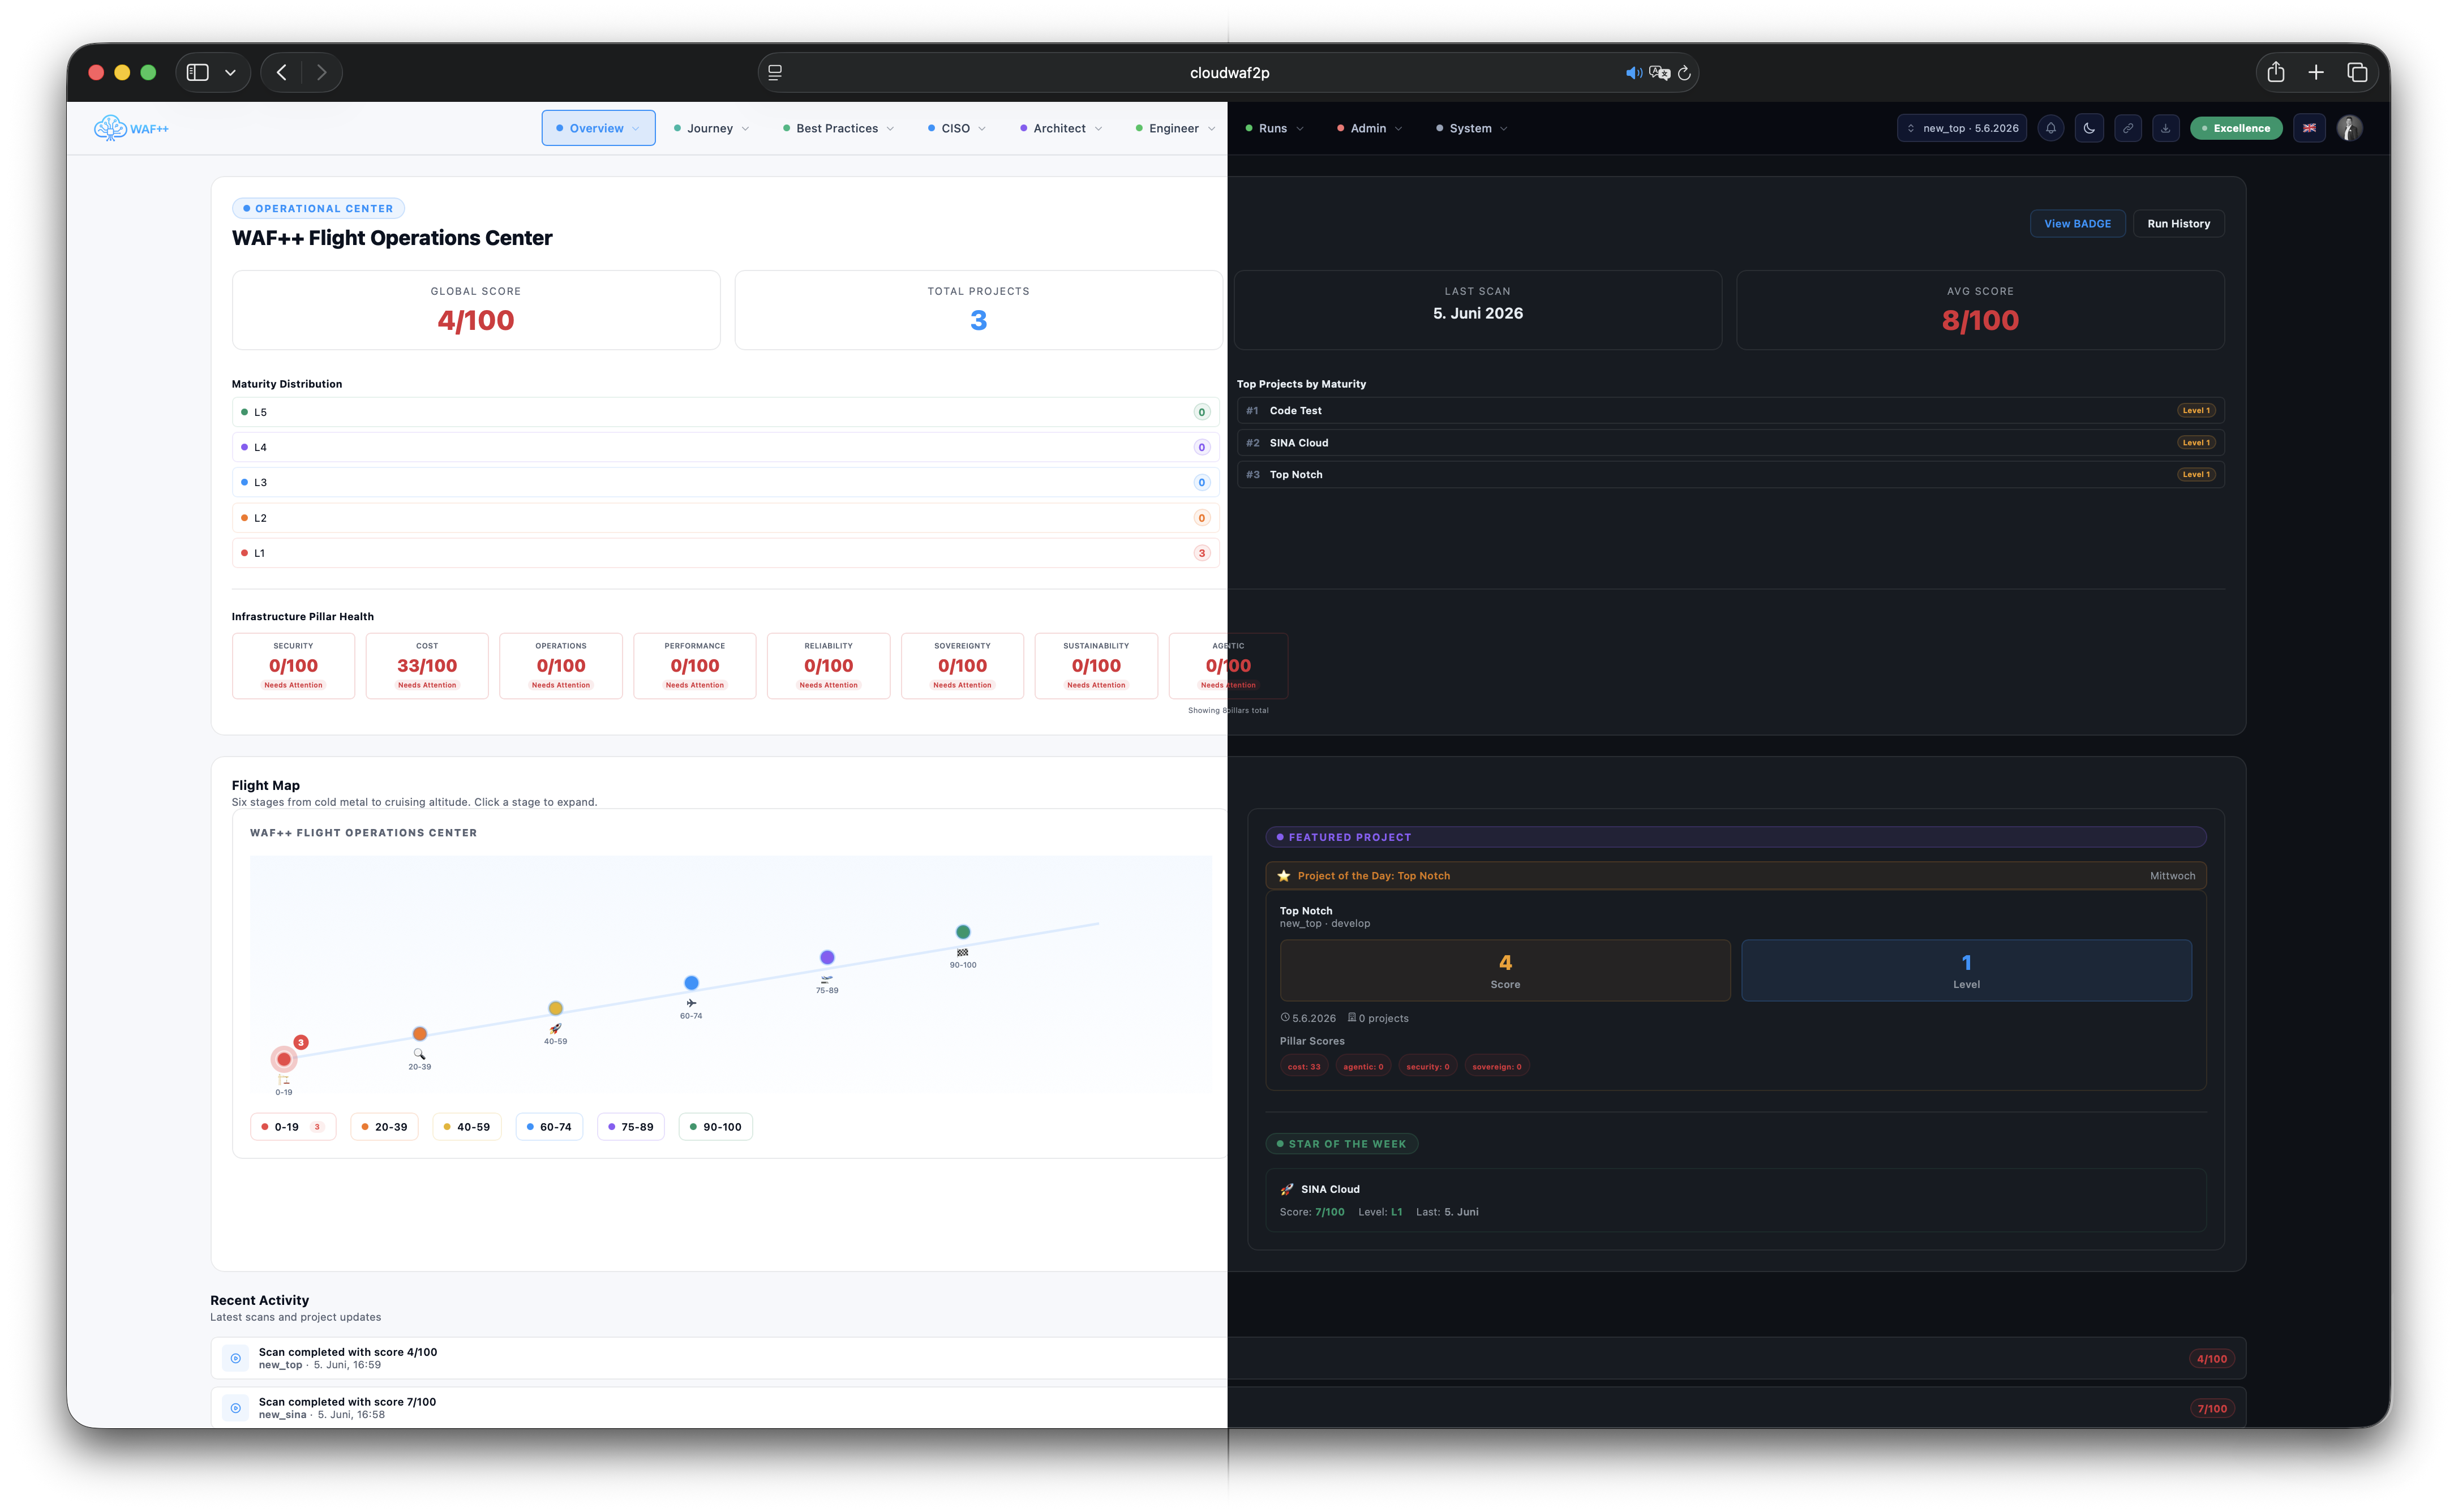Click the Cost 33/100 pillar card
This screenshot has height=1512, width=2454.
click(427, 666)
